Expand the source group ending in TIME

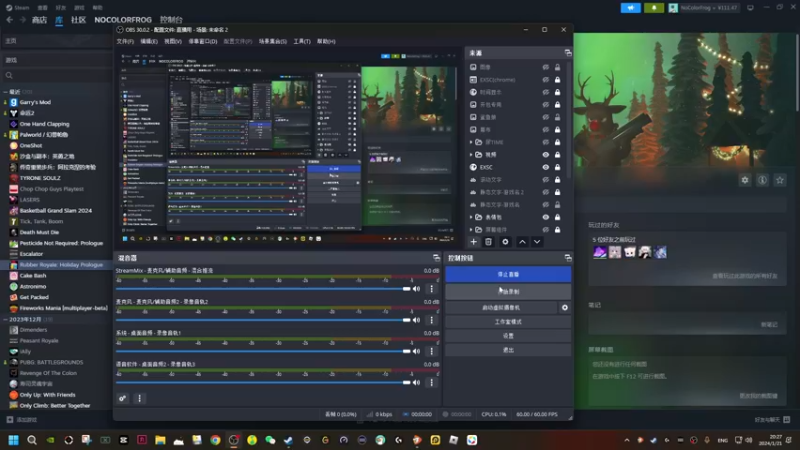pos(471,142)
